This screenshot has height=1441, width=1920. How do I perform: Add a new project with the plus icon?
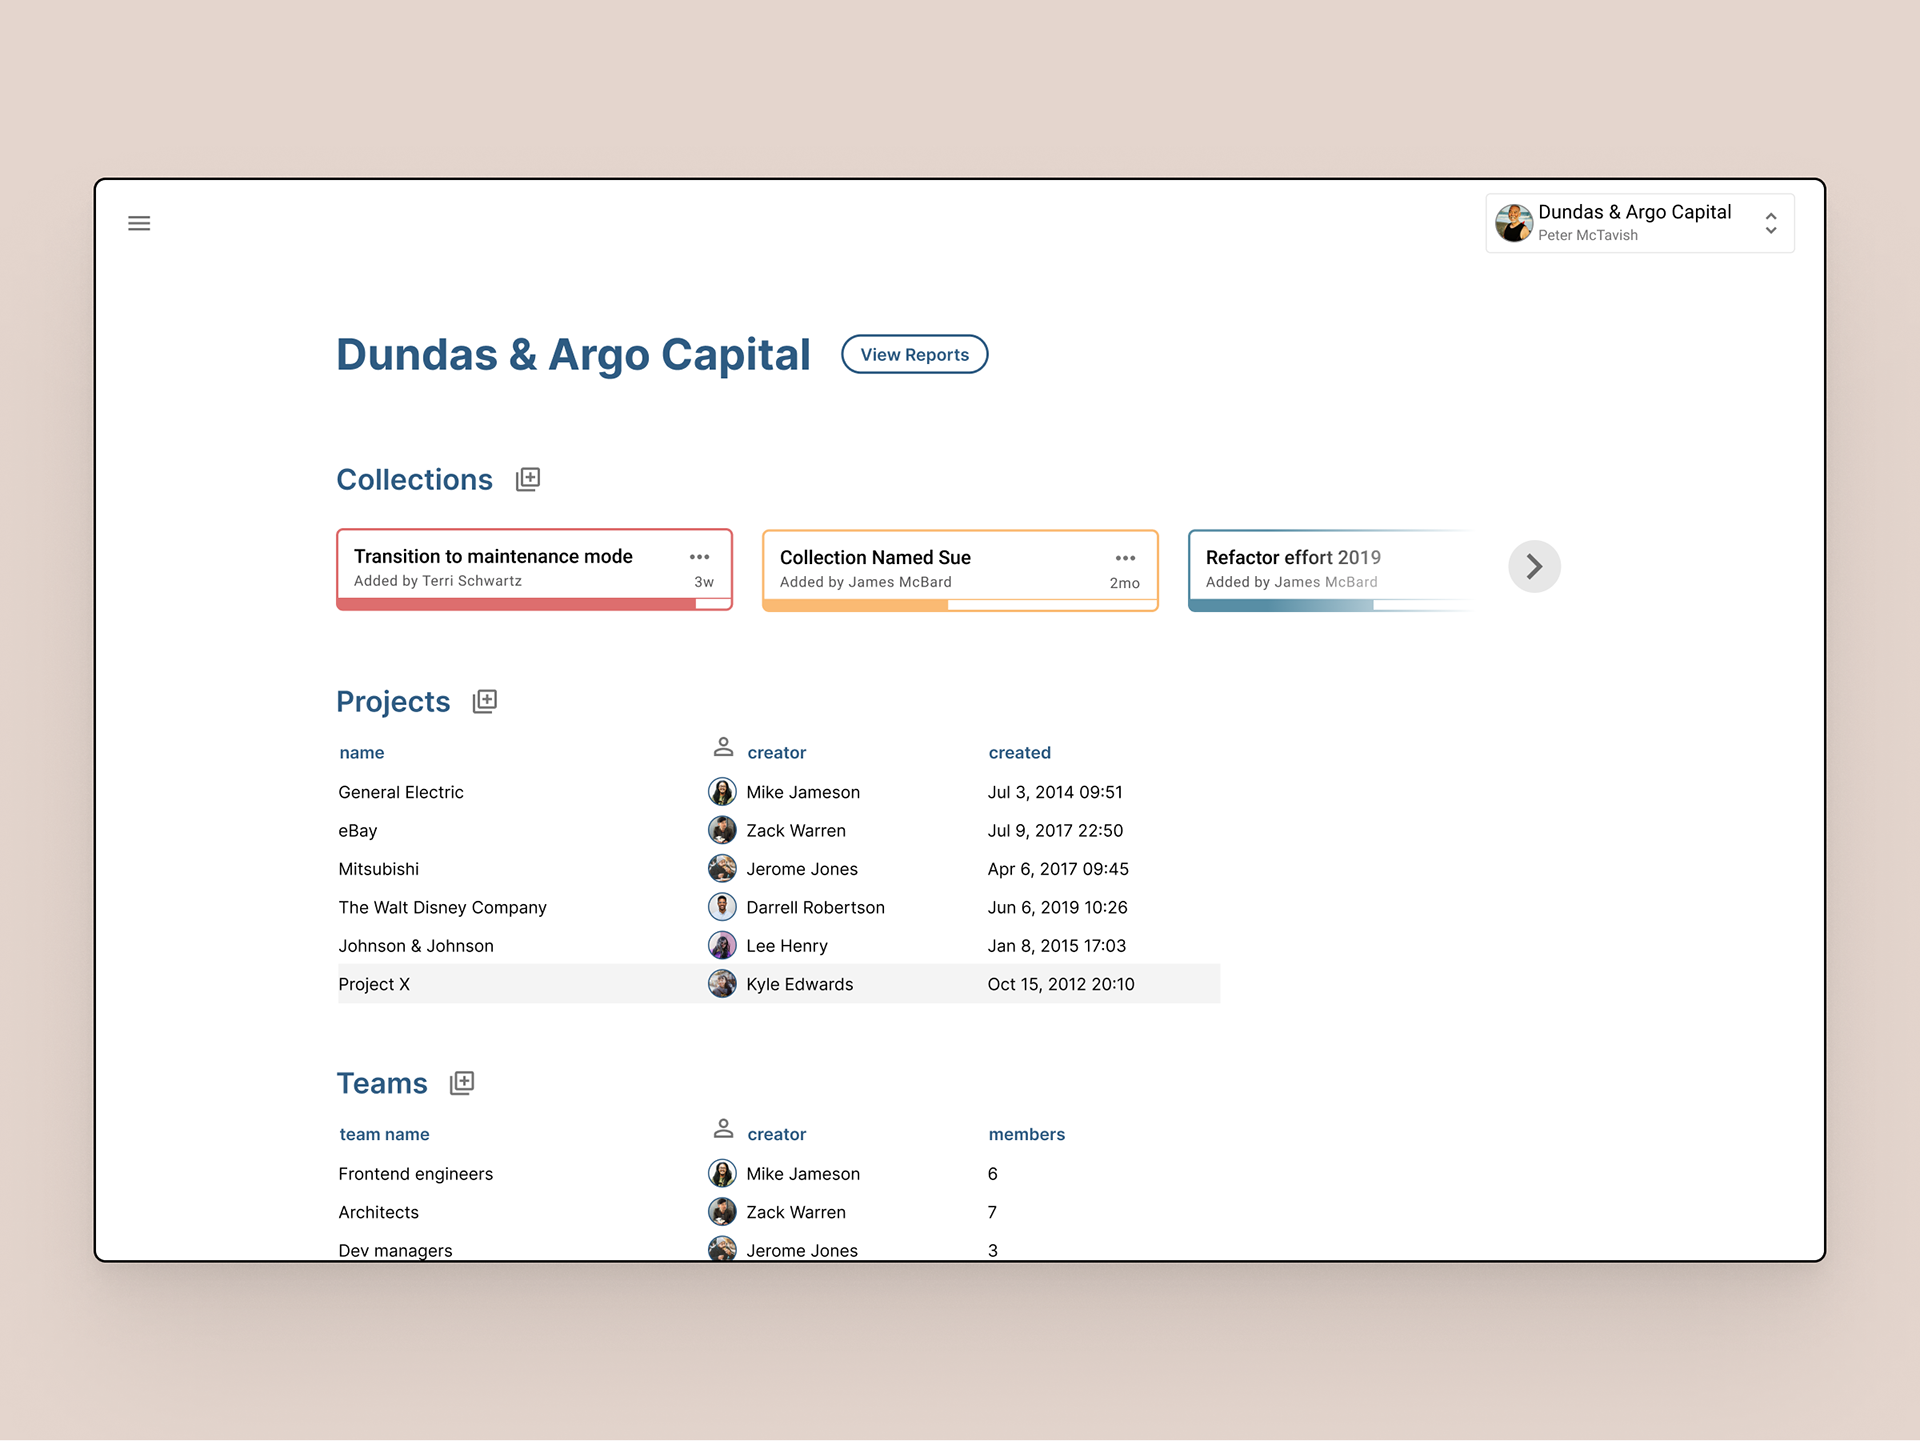485,701
